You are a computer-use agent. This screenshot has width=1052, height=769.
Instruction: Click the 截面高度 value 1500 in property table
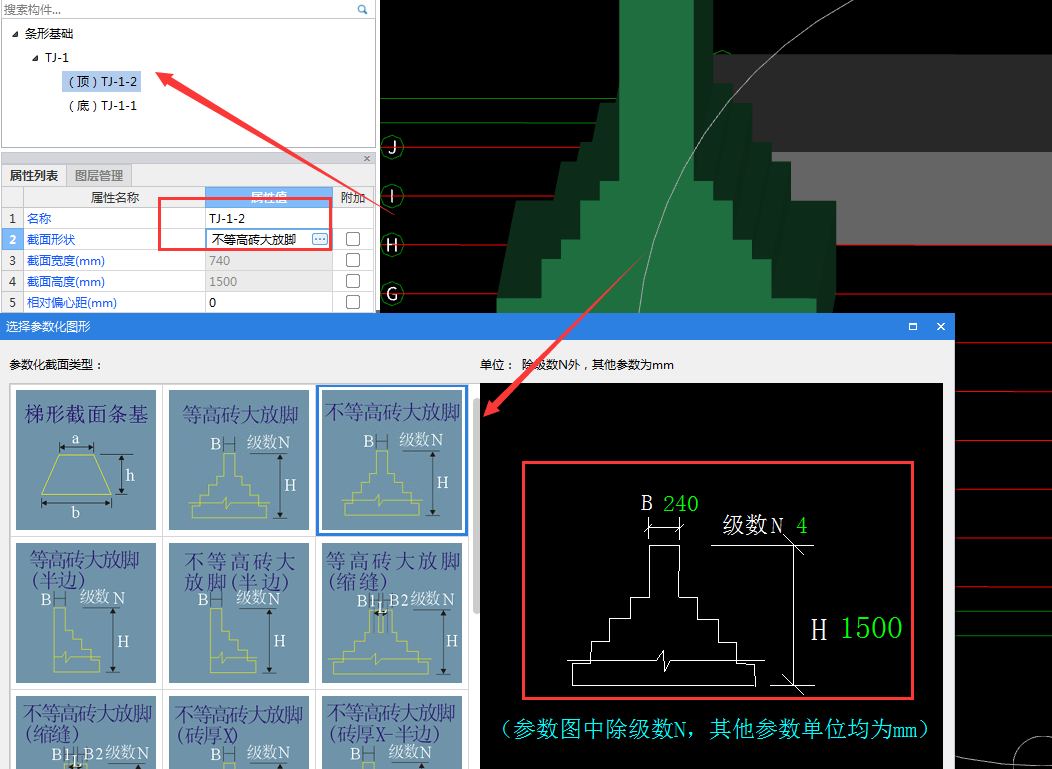click(x=268, y=282)
